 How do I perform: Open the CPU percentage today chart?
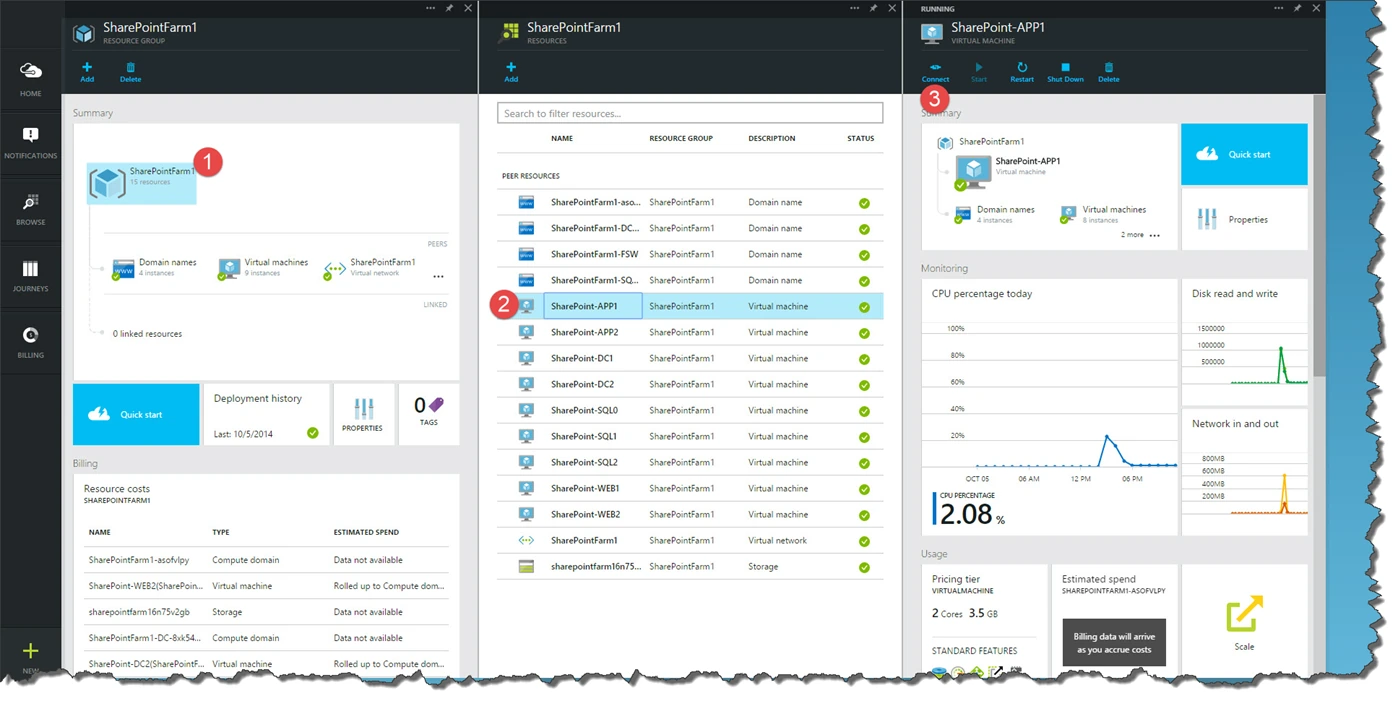click(x=1049, y=407)
